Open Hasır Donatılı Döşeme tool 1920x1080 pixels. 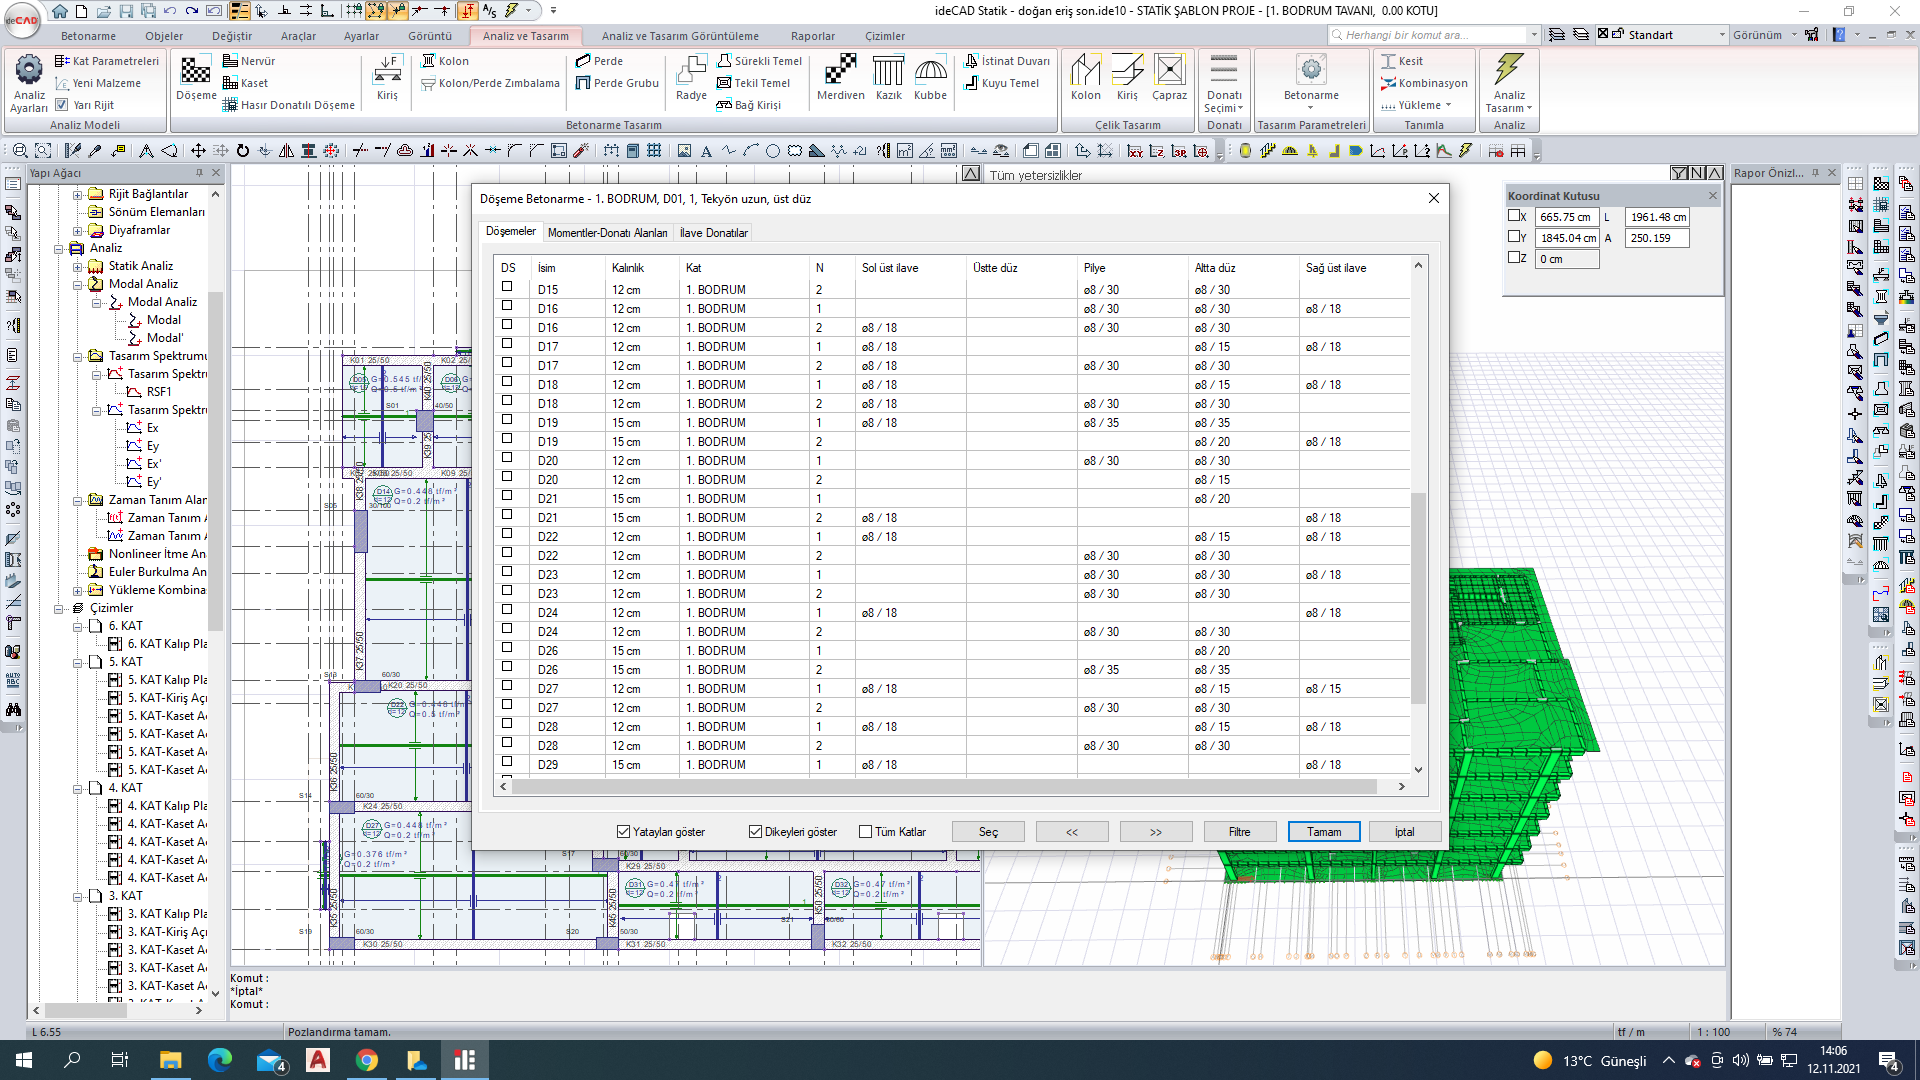coord(289,105)
